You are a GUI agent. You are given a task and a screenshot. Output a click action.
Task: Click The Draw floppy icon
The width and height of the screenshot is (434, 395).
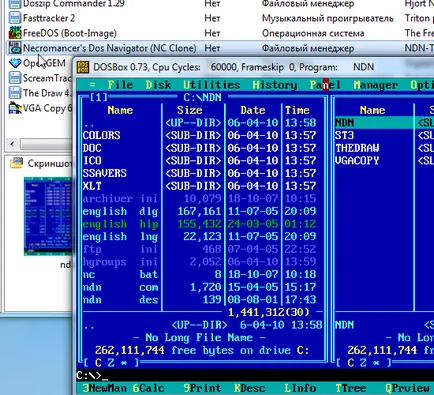(15, 93)
